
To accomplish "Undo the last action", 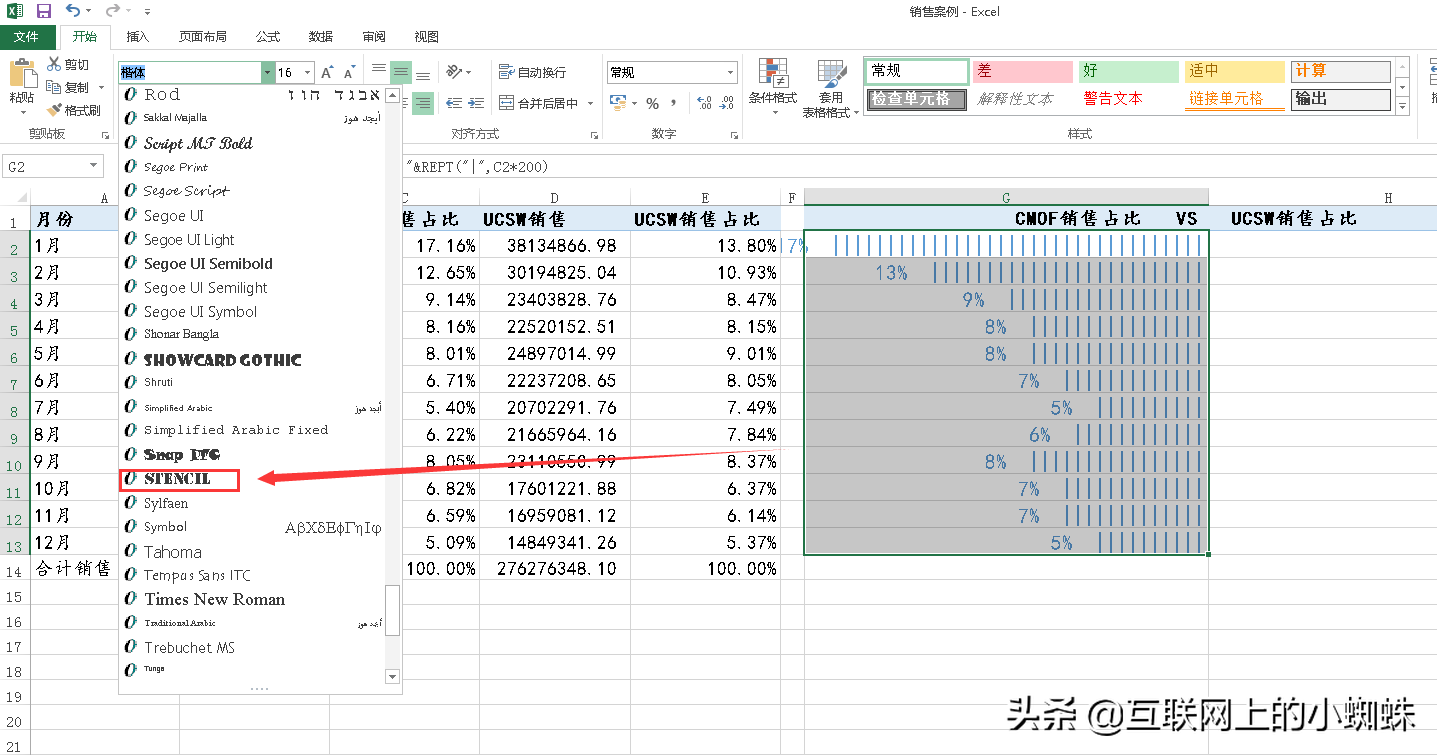I will pos(73,12).
